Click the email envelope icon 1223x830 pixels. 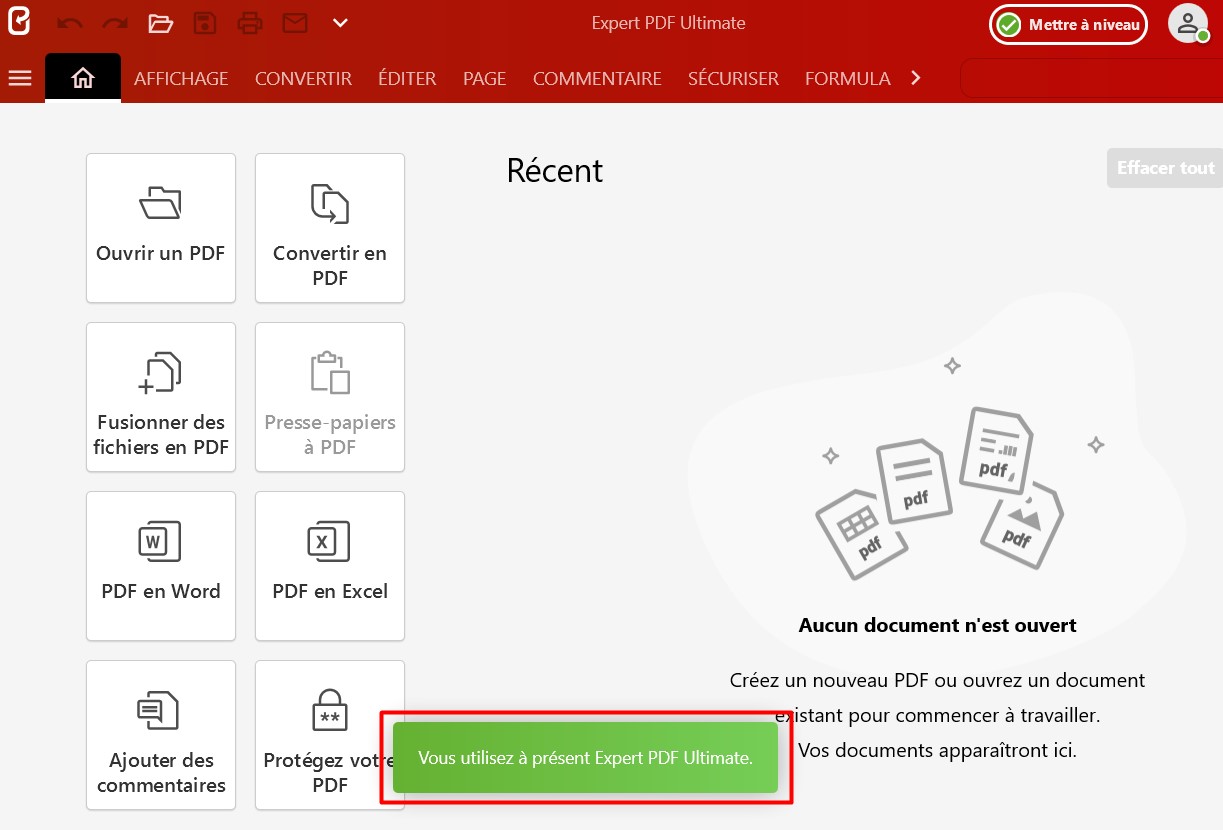click(295, 23)
